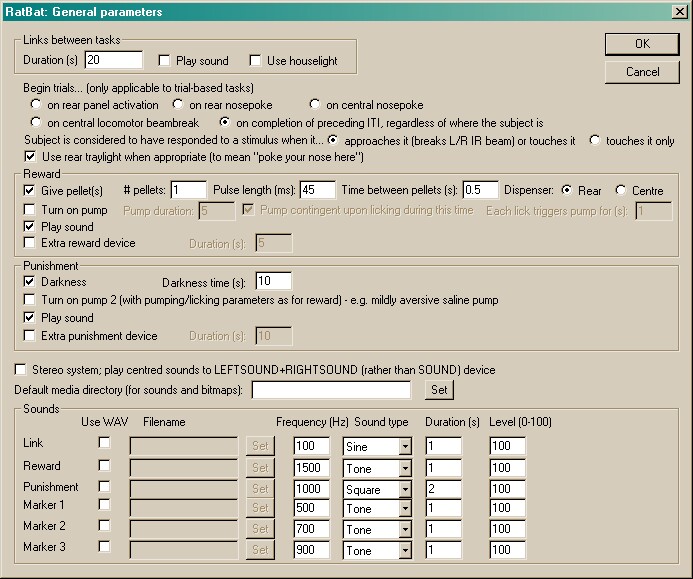Open Sound type dropdown for Punishment
Viewport: 693px width, 579px height.
[x=405, y=489]
